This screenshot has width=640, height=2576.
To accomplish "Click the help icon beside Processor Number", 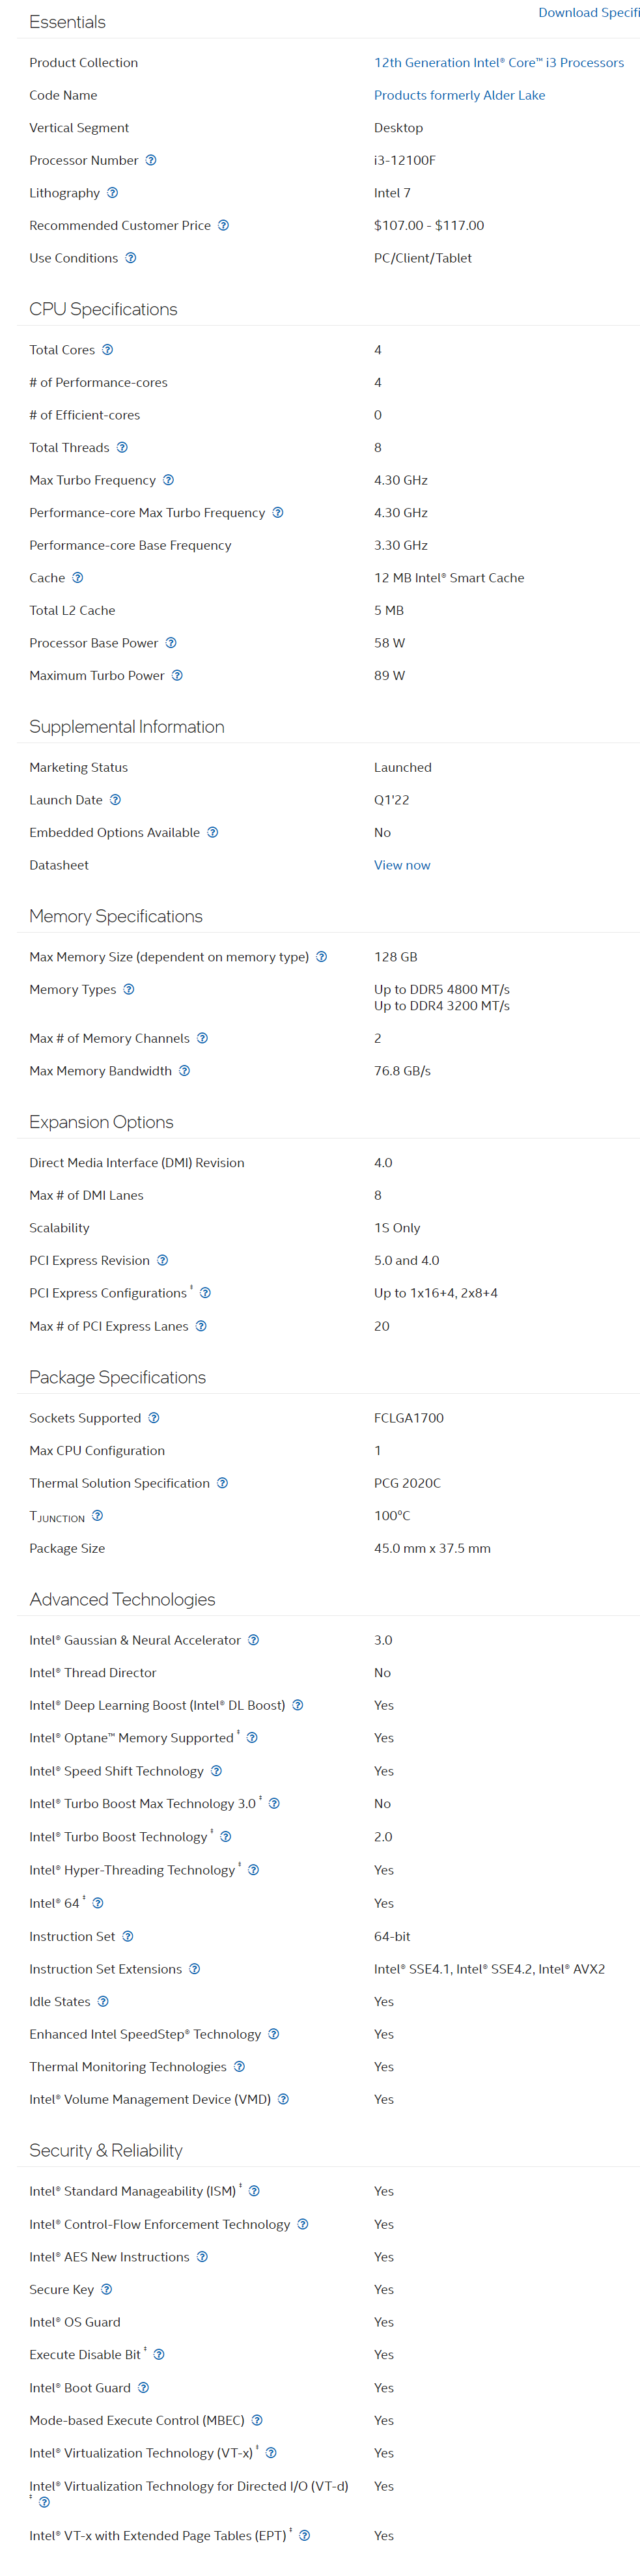I will (151, 160).
